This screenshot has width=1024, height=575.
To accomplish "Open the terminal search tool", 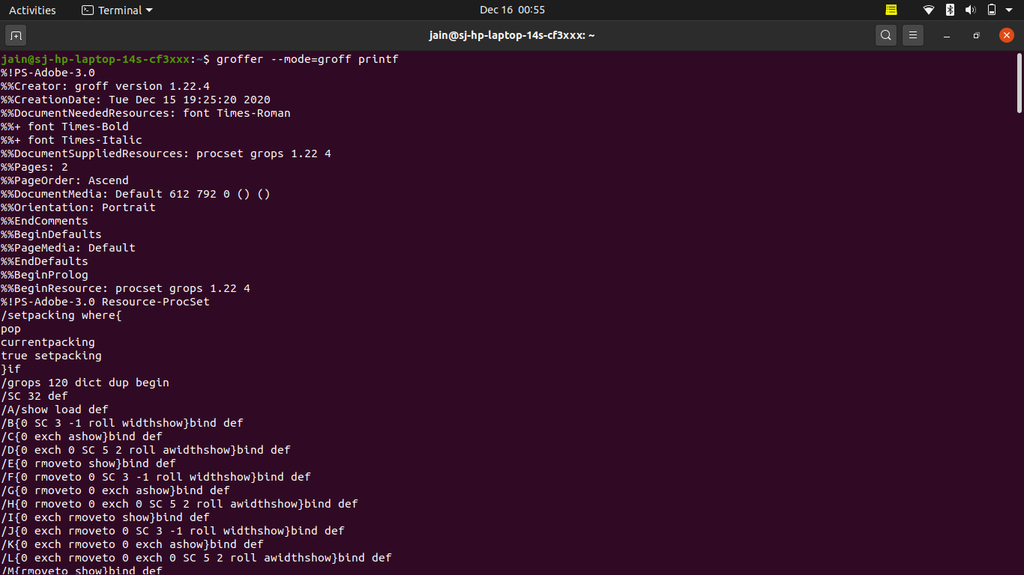I will tap(886, 35).
